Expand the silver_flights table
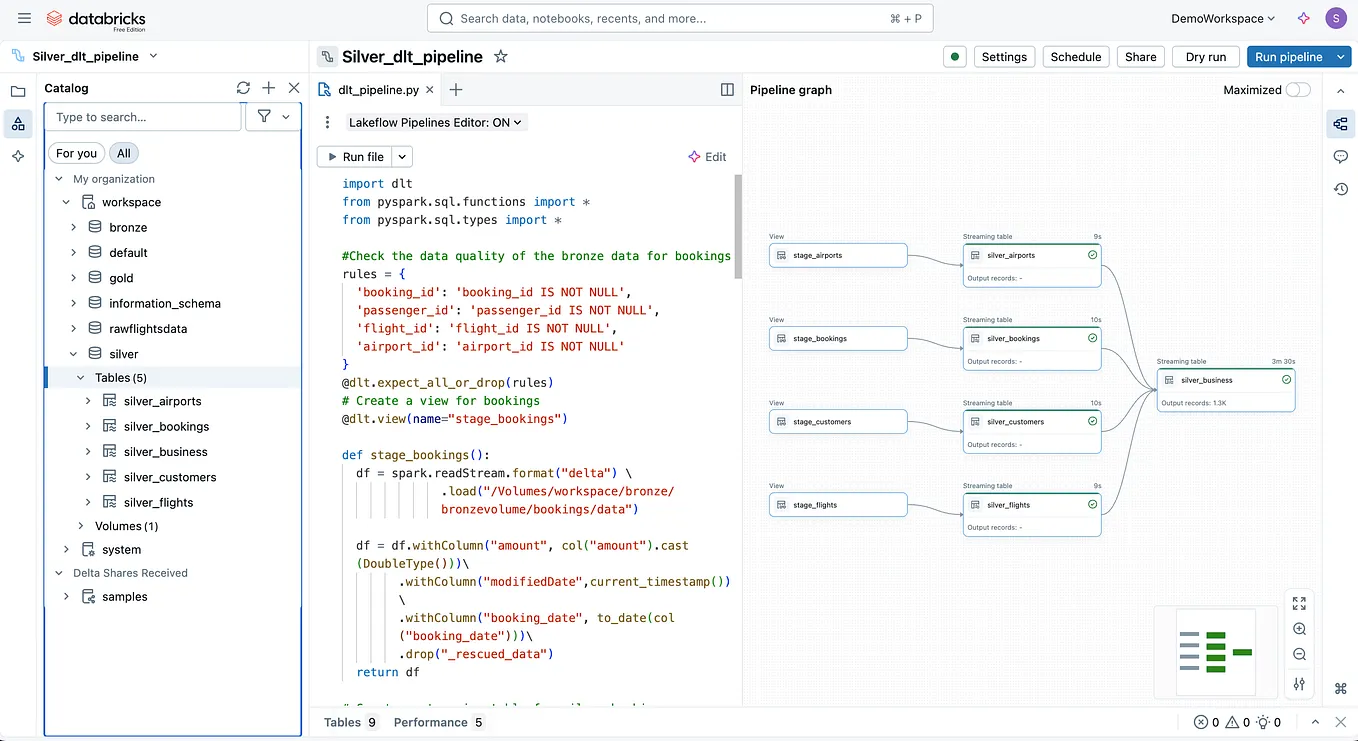The width and height of the screenshot is (1358, 741). point(89,501)
